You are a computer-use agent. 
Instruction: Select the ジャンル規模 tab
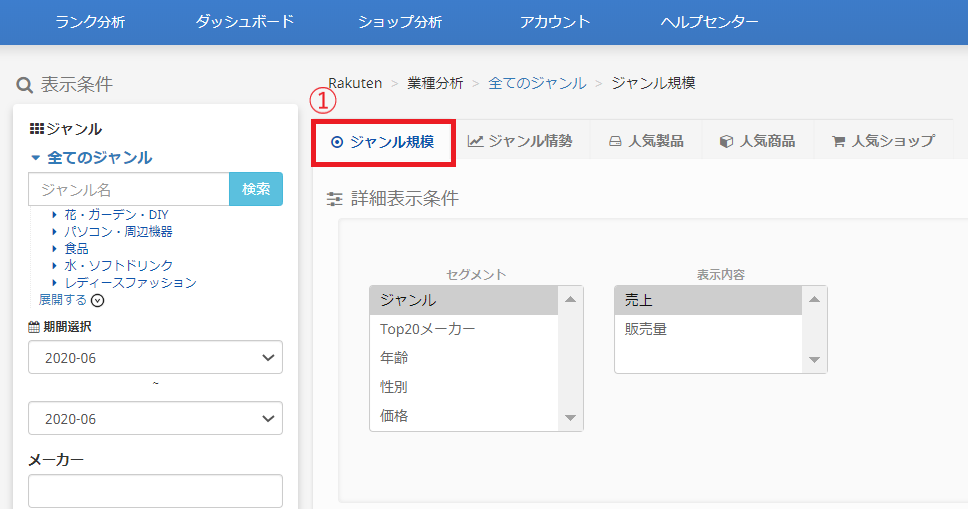pyautogui.click(x=383, y=142)
